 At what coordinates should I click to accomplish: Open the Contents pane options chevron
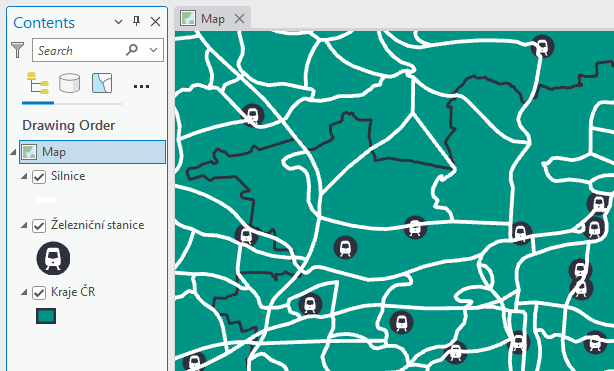tap(118, 22)
